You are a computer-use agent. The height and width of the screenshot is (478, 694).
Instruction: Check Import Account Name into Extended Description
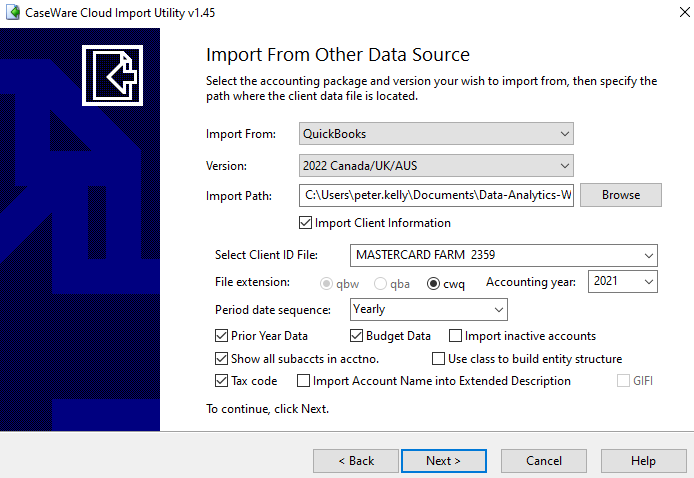pyautogui.click(x=301, y=381)
